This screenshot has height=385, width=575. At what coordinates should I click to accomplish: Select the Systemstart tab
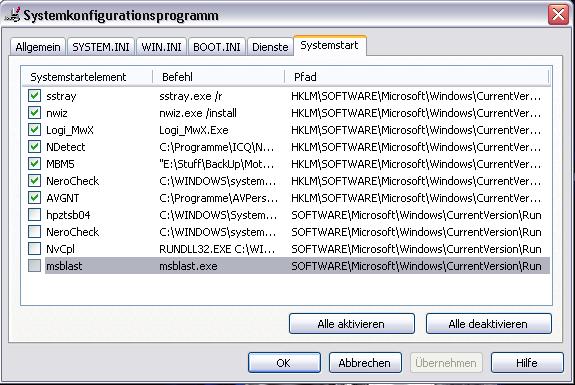(x=329, y=45)
